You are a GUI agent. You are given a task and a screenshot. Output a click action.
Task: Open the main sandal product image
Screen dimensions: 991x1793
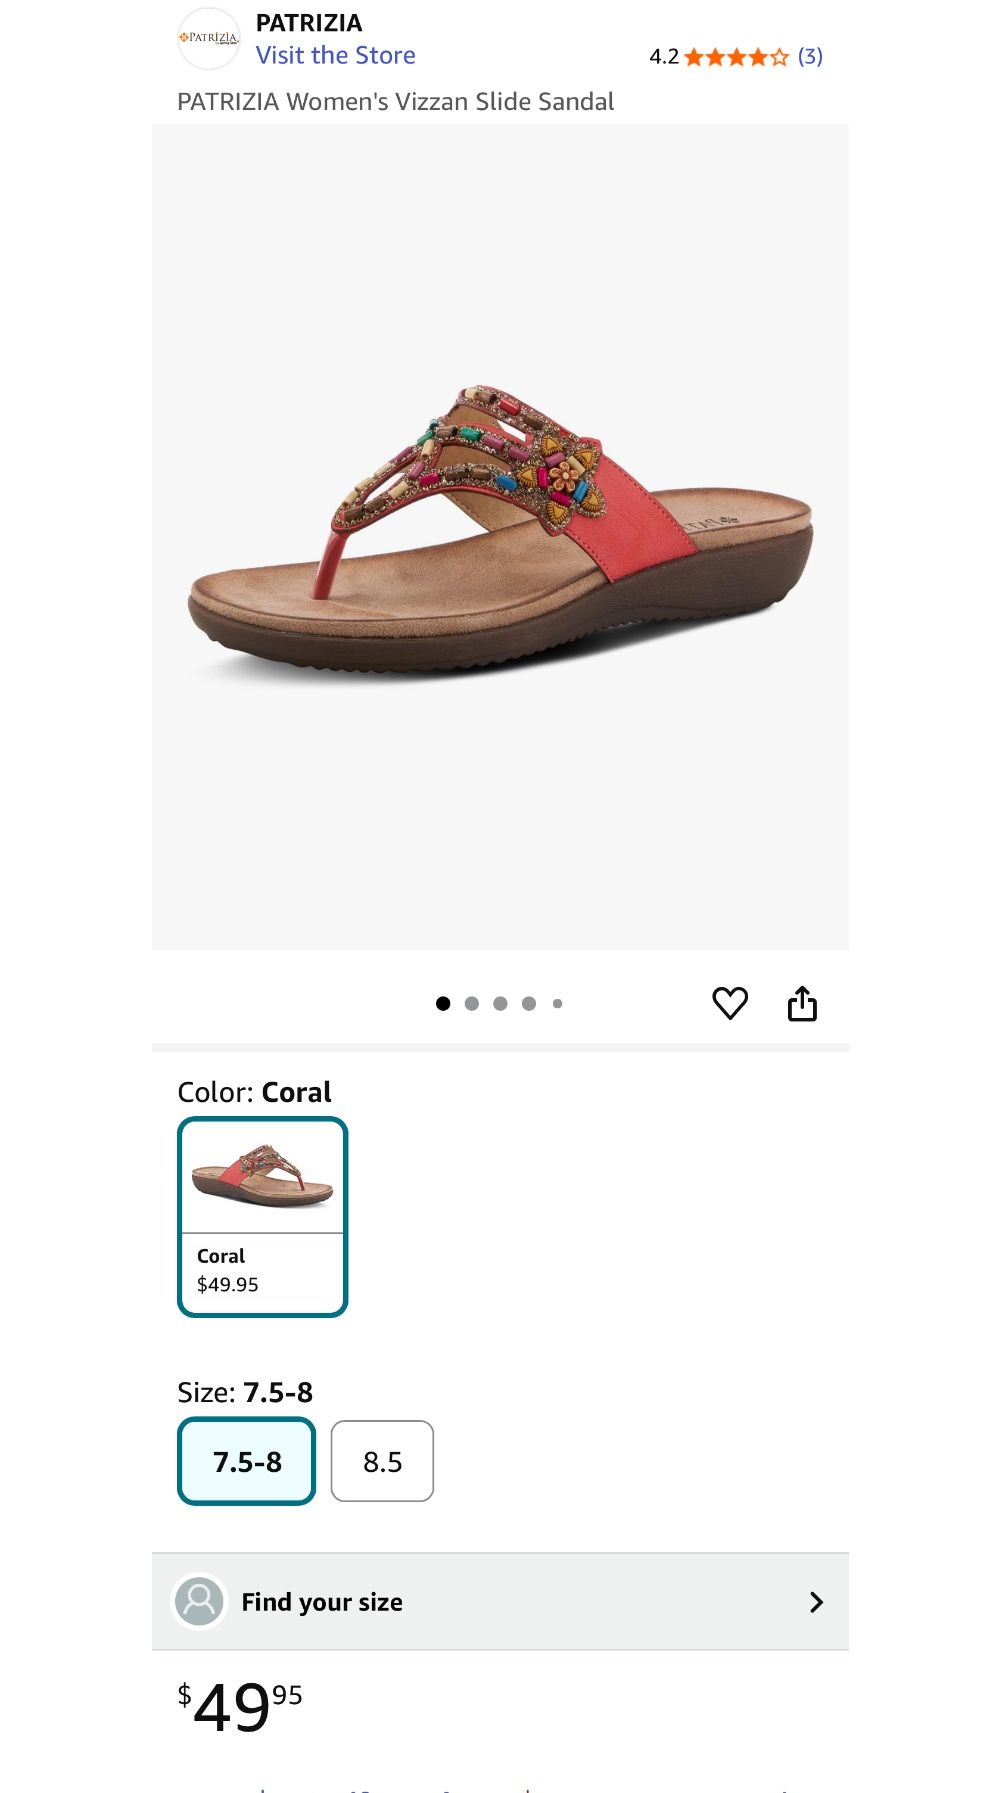[x=500, y=536]
